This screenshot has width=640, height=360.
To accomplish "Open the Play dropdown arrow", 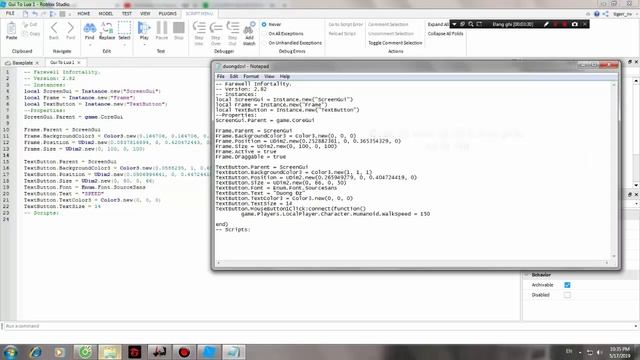I will pyautogui.click(x=144, y=44).
